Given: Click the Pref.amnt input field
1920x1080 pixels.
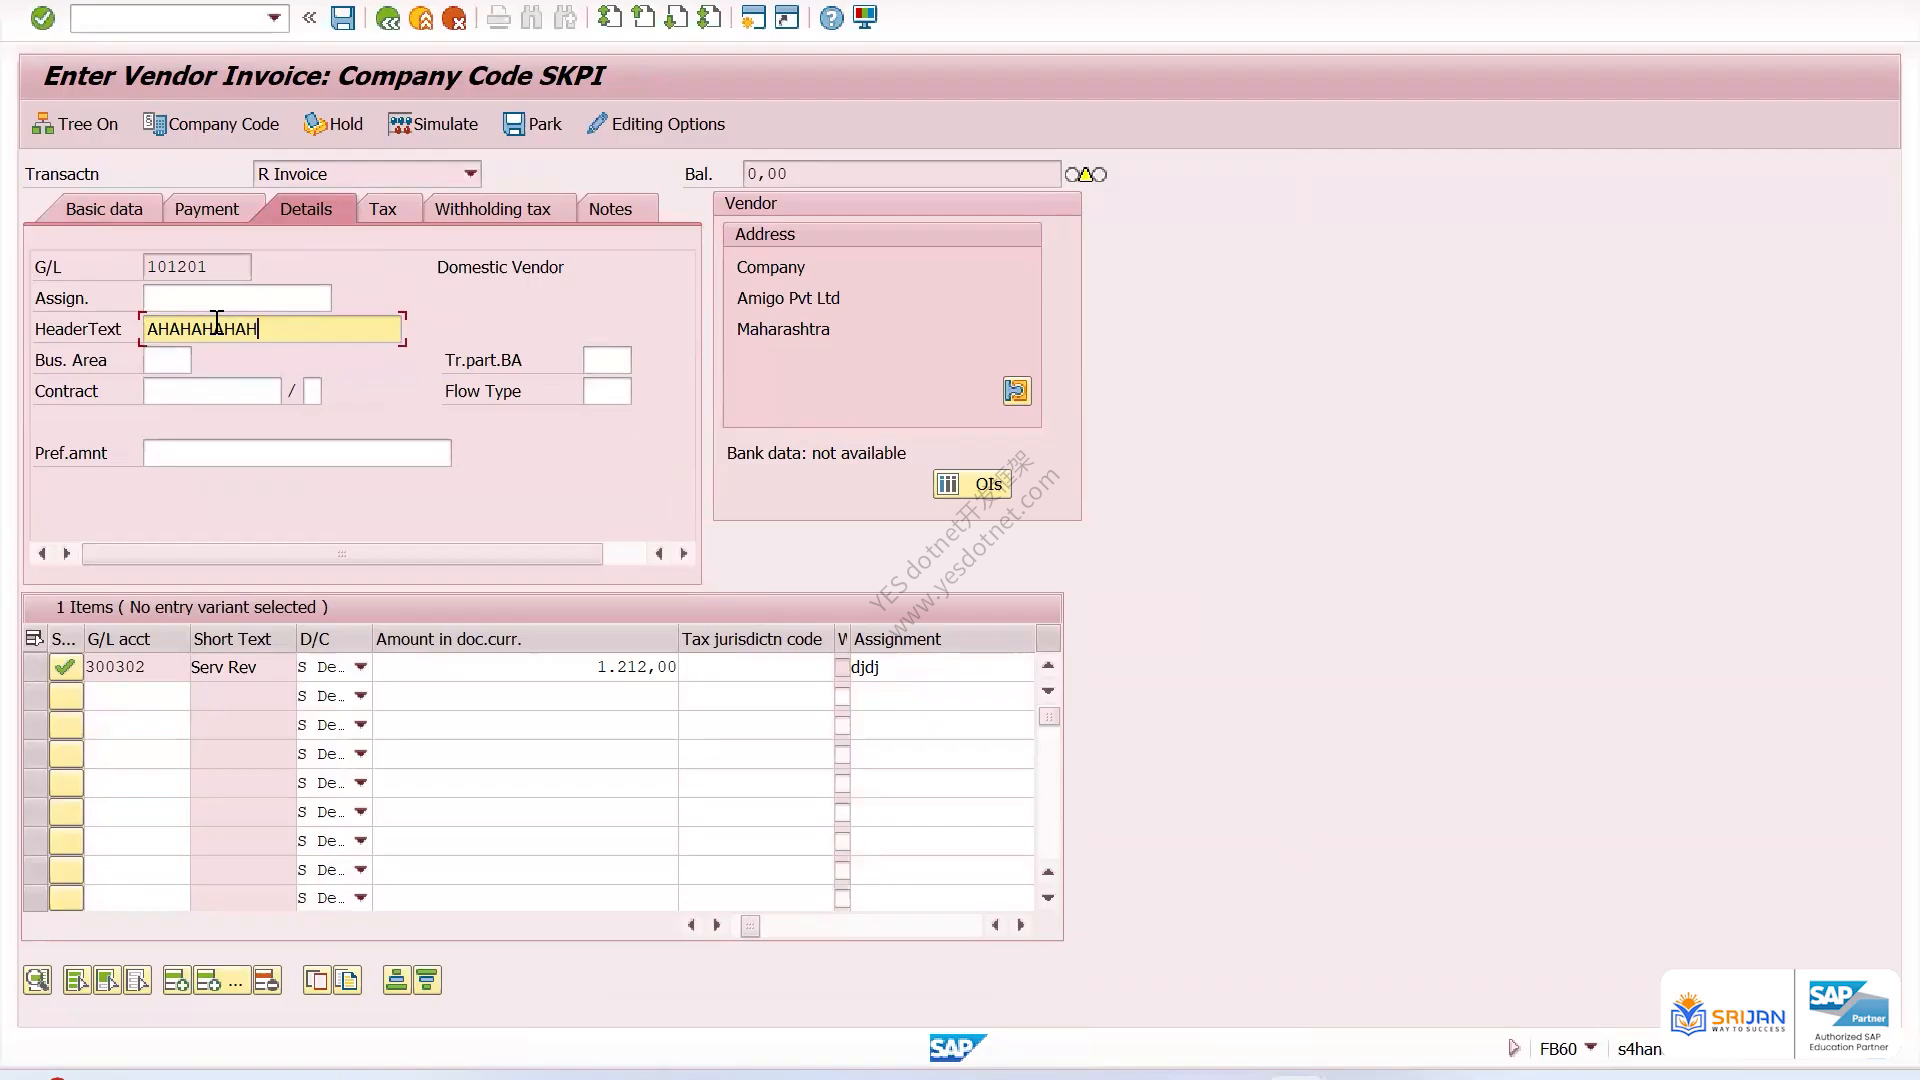Looking at the screenshot, I should [x=297, y=453].
